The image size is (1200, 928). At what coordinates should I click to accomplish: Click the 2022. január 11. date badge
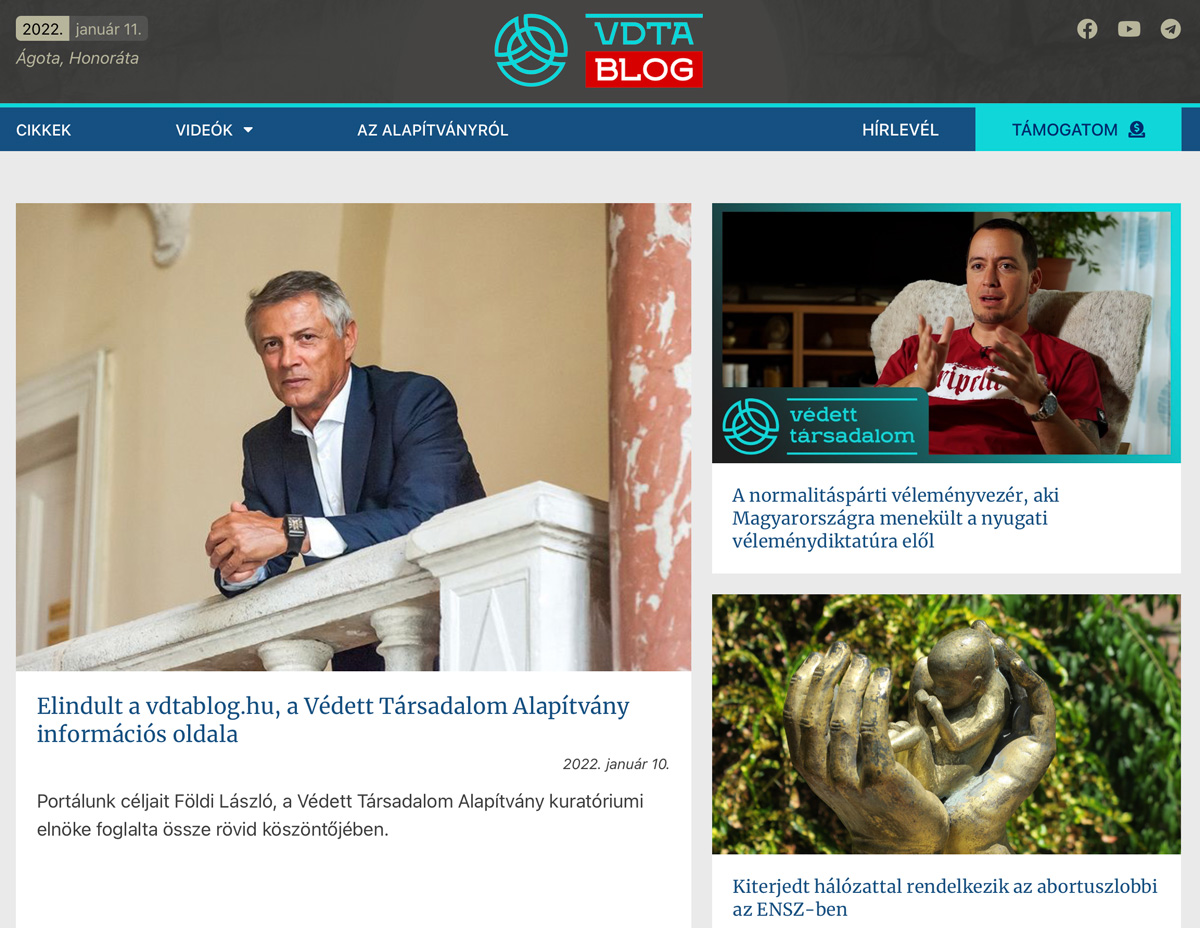click(81, 29)
